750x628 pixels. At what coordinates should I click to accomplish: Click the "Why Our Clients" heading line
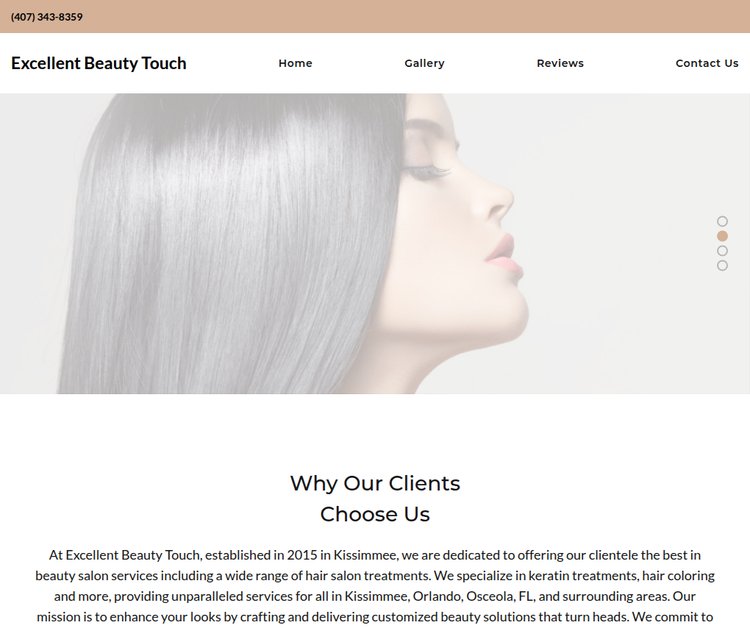(x=375, y=483)
